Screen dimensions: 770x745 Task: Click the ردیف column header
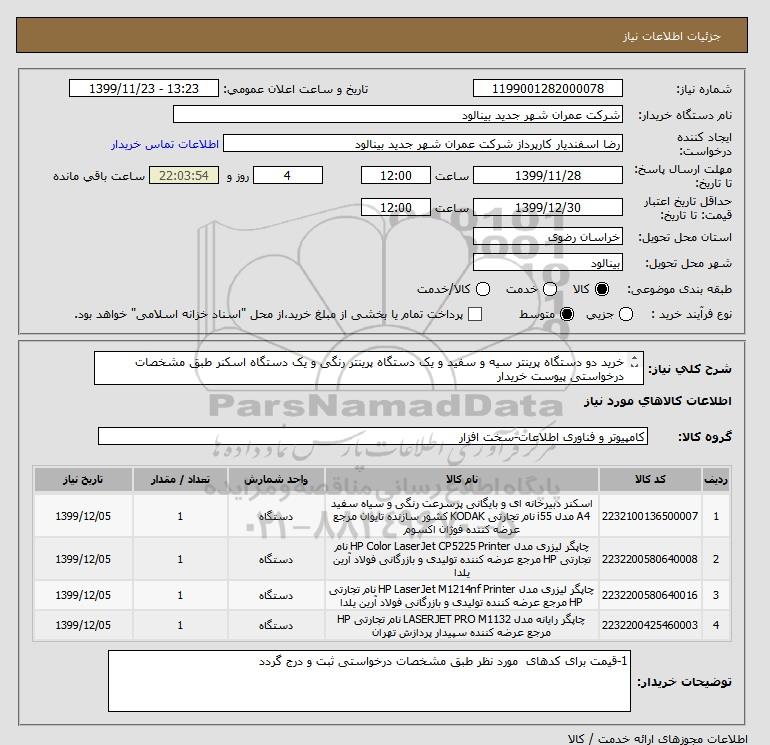[716, 479]
